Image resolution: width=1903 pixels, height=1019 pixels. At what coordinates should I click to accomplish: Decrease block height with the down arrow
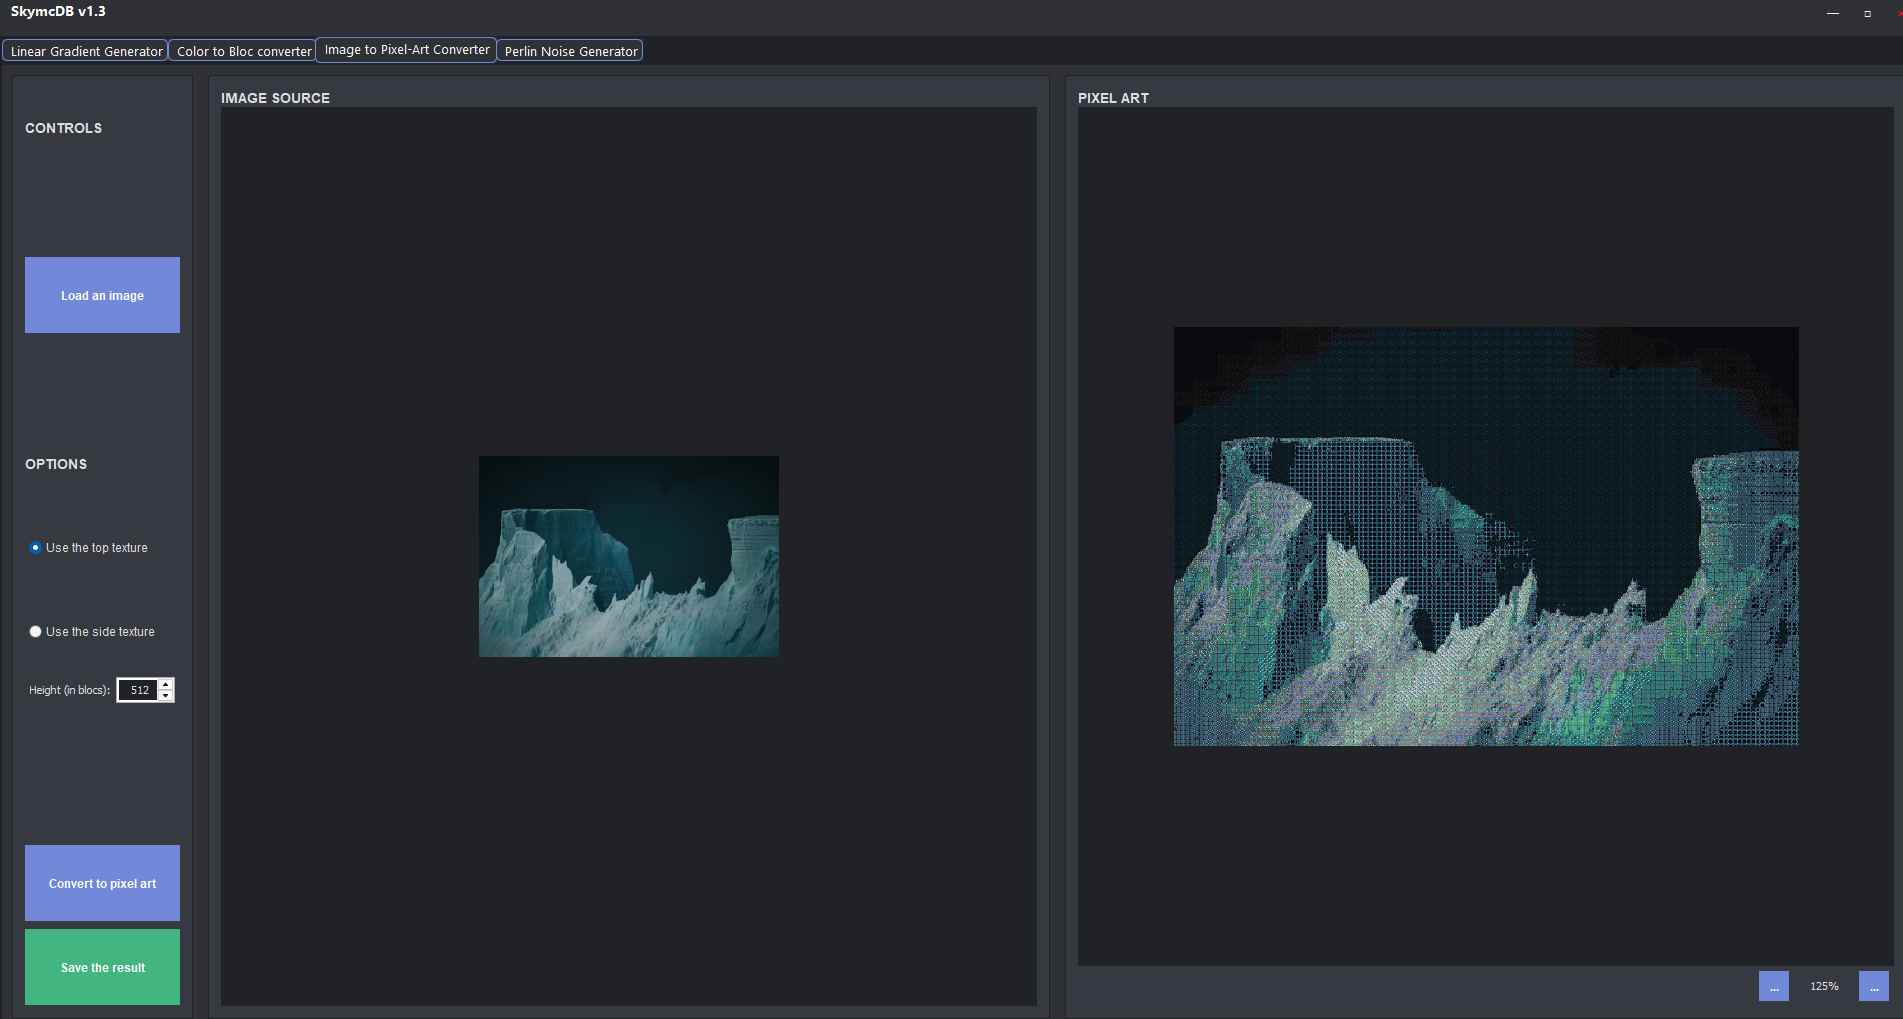166,696
